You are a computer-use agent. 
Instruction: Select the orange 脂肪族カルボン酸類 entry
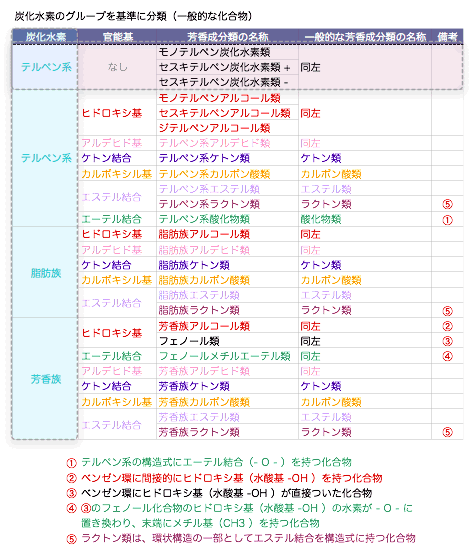point(204,280)
